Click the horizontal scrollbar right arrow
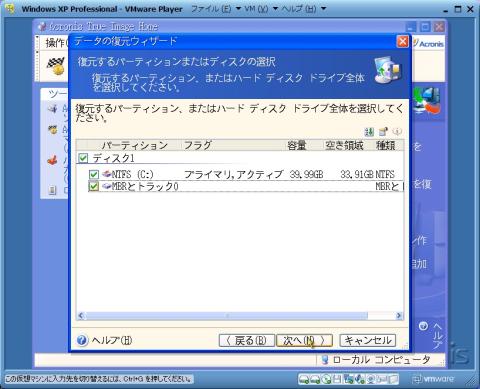This screenshot has height=389, width=480. [x=399, y=315]
